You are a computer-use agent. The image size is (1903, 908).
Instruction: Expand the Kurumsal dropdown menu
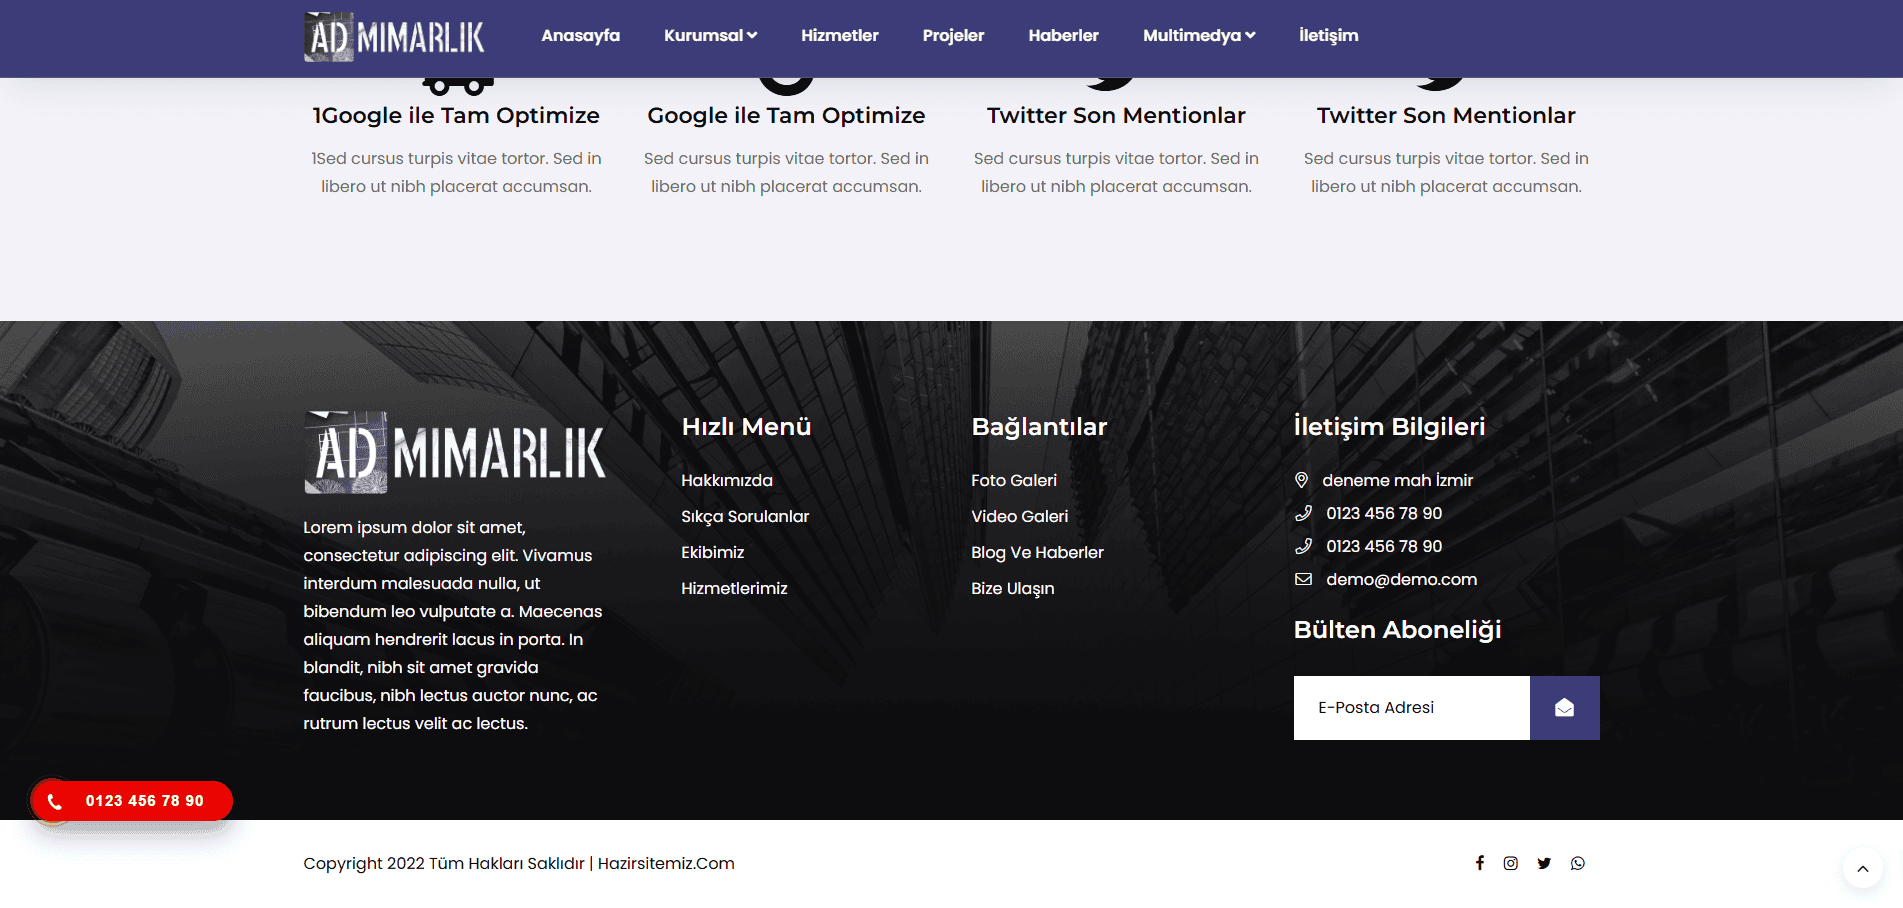[710, 35]
